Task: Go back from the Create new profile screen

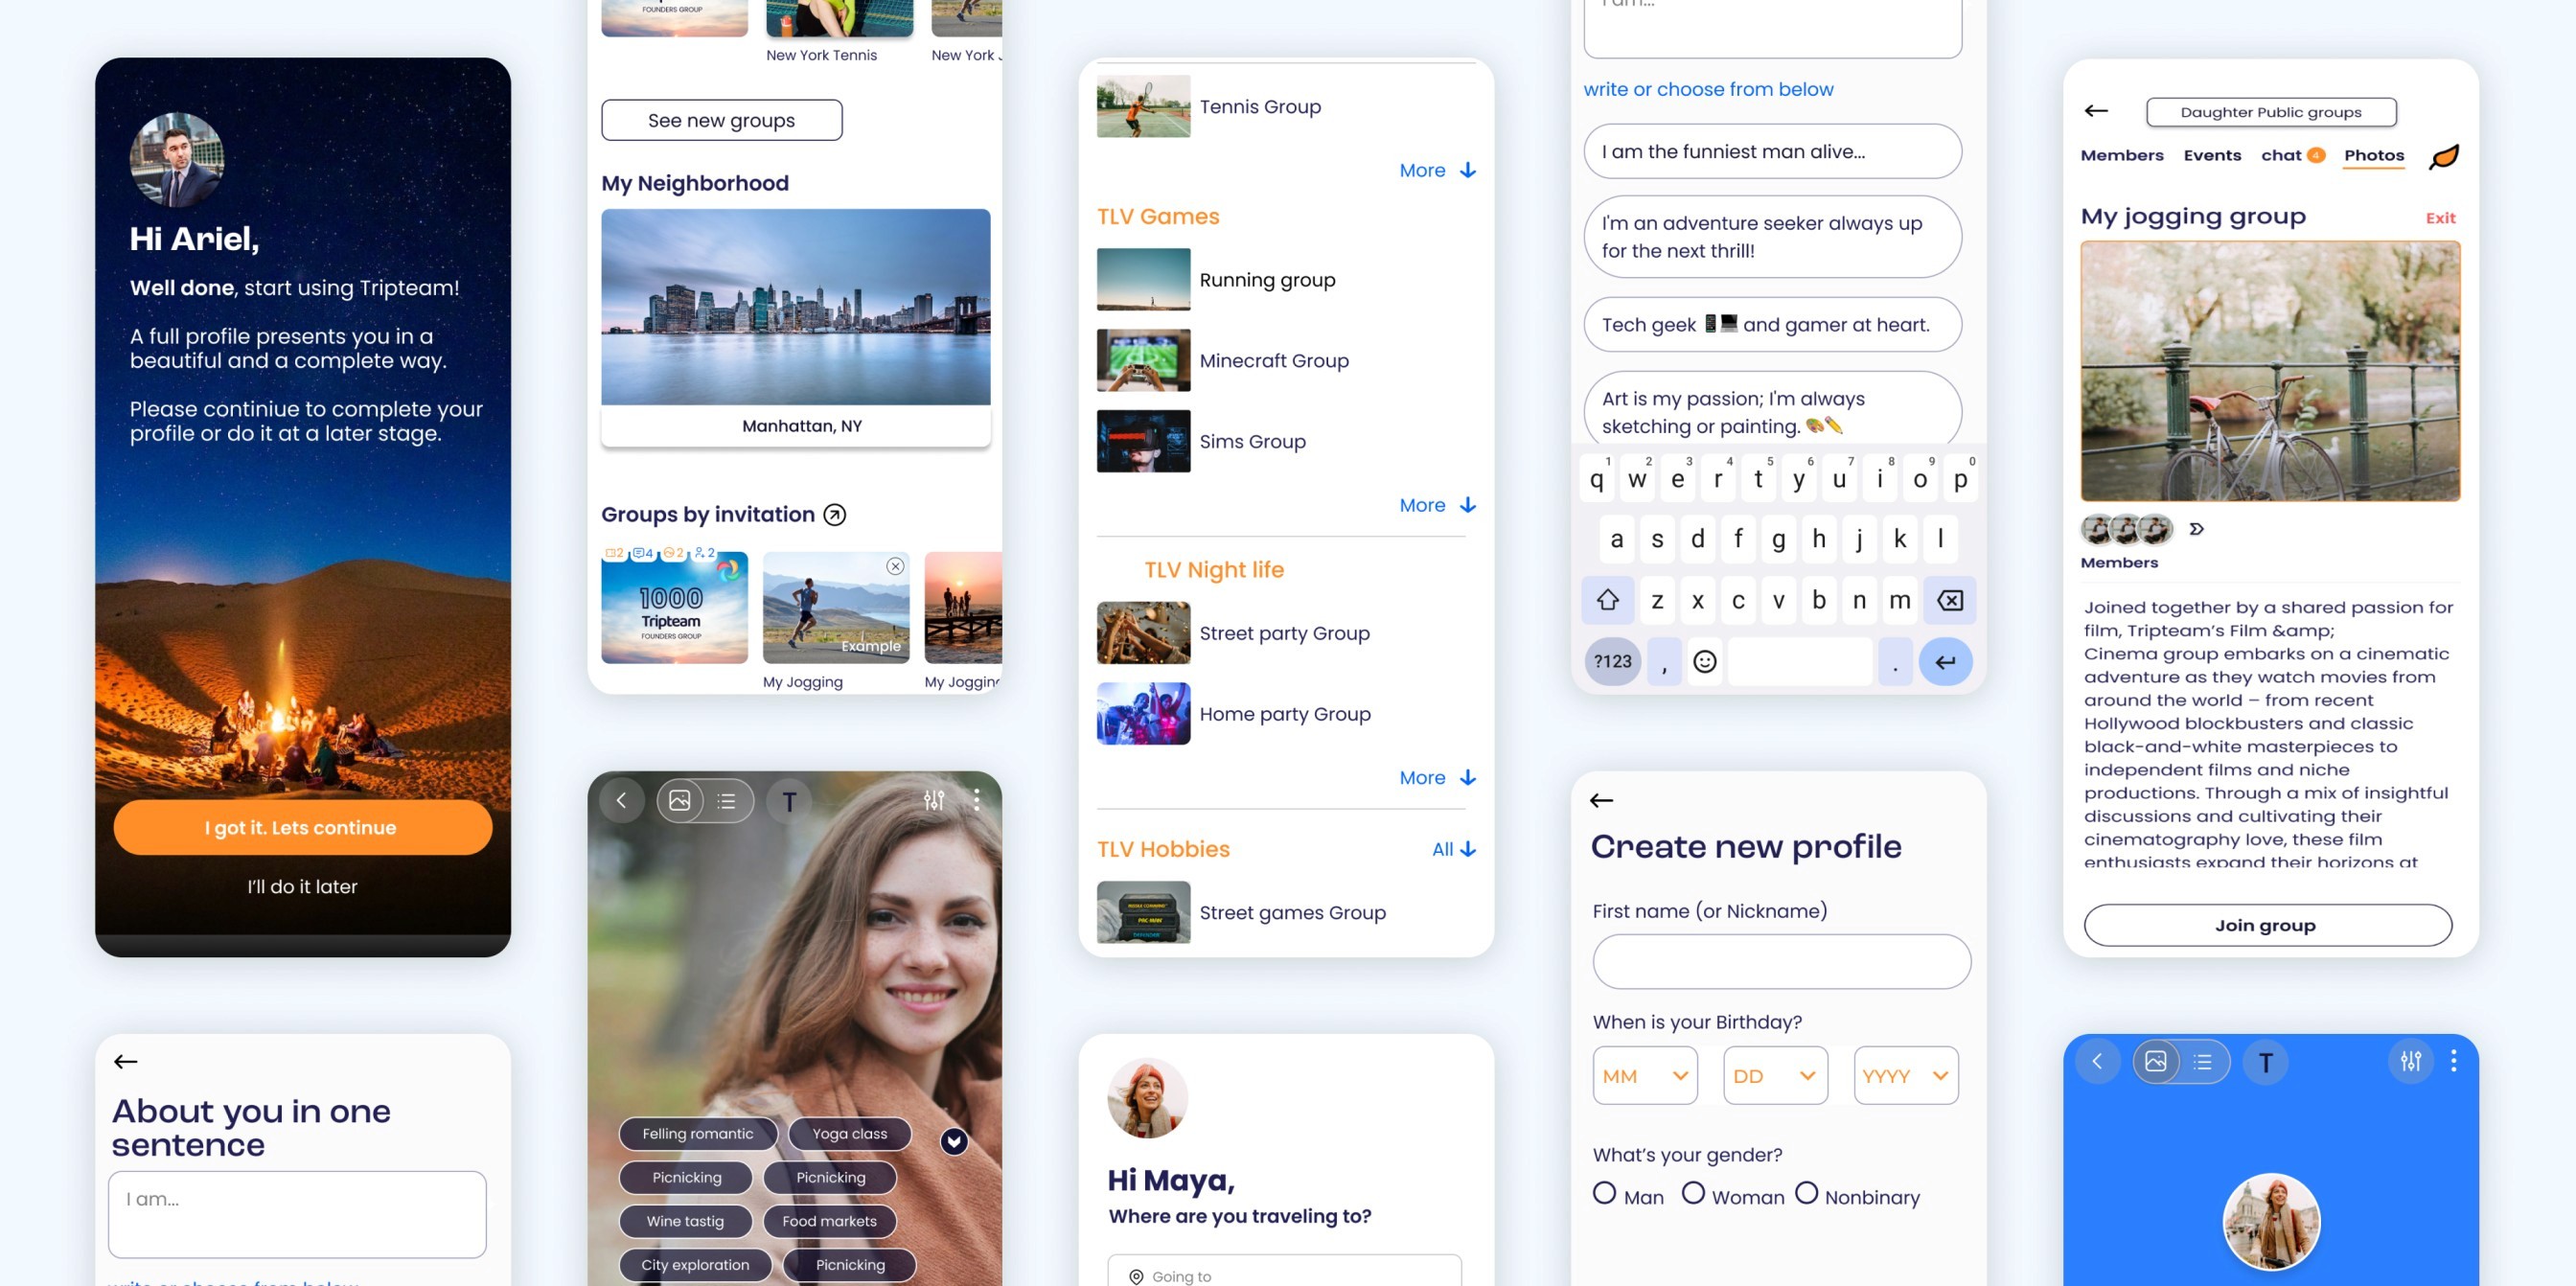Action: click(x=1601, y=800)
